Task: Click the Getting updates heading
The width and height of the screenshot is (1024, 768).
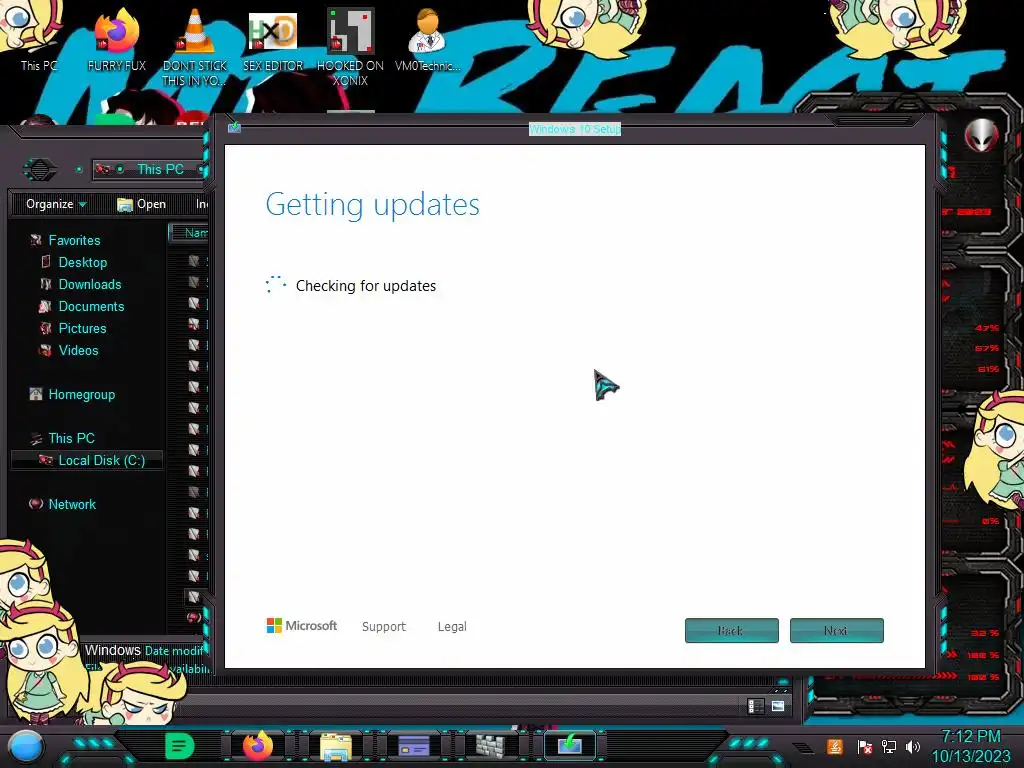Action: coord(372,204)
